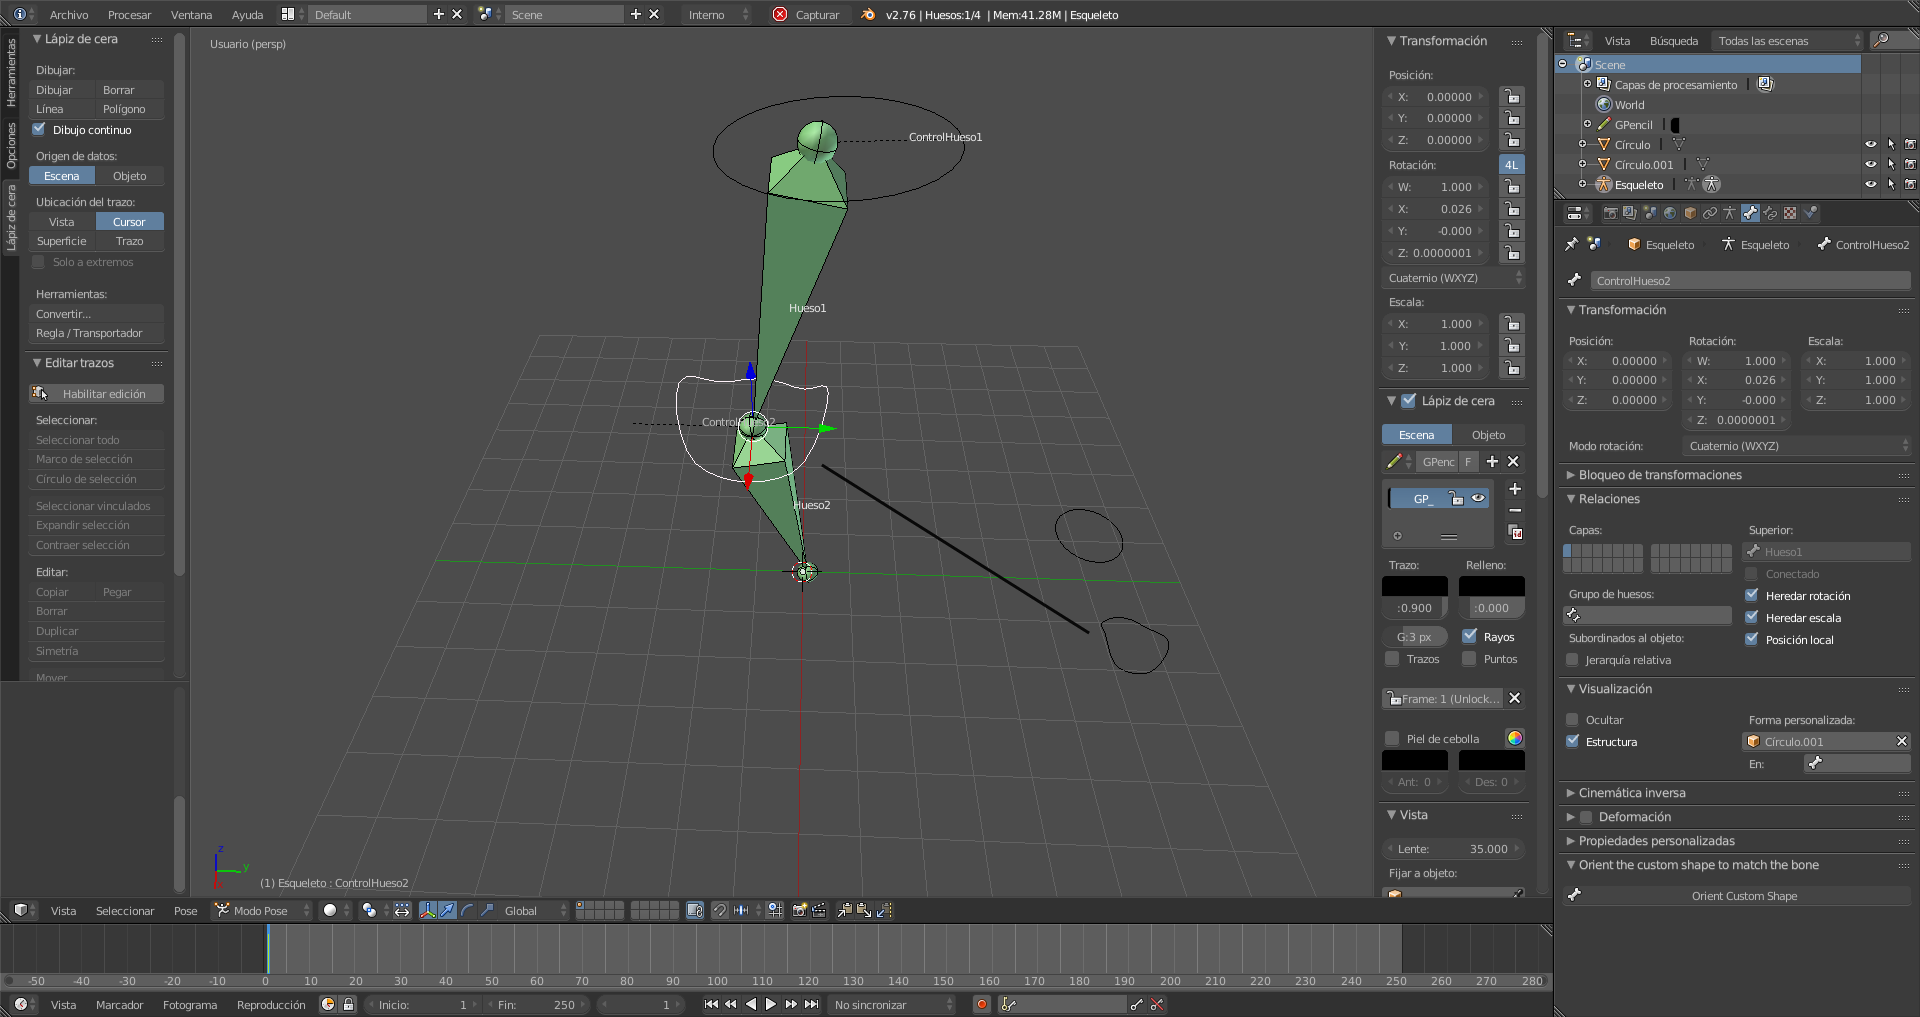Click the auto-keyframe record button
The width and height of the screenshot is (1920, 1017).
pyautogui.click(x=982, y=1004)
